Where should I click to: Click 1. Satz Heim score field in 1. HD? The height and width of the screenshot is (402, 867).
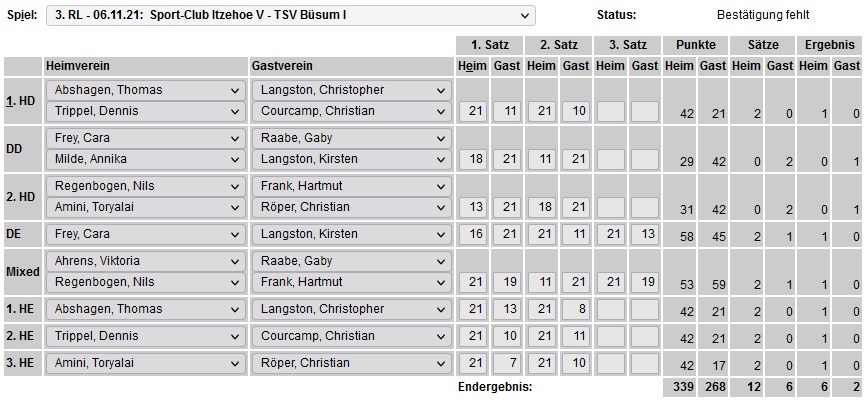point(472,111)
